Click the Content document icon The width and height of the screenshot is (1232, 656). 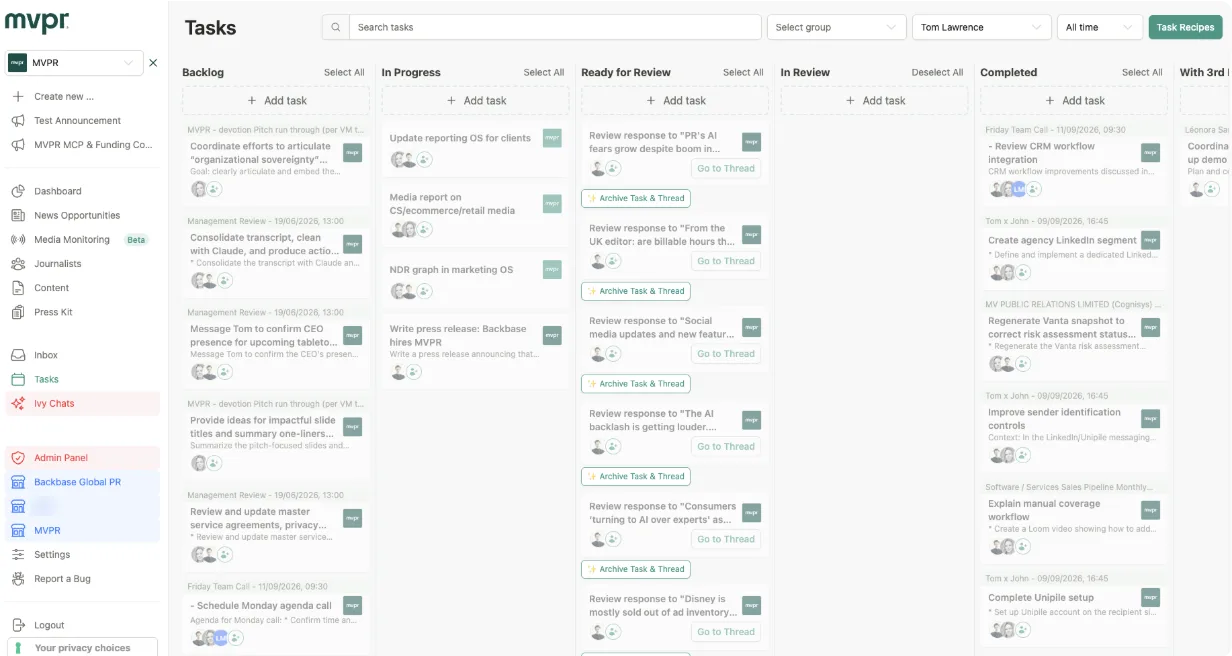17,288
